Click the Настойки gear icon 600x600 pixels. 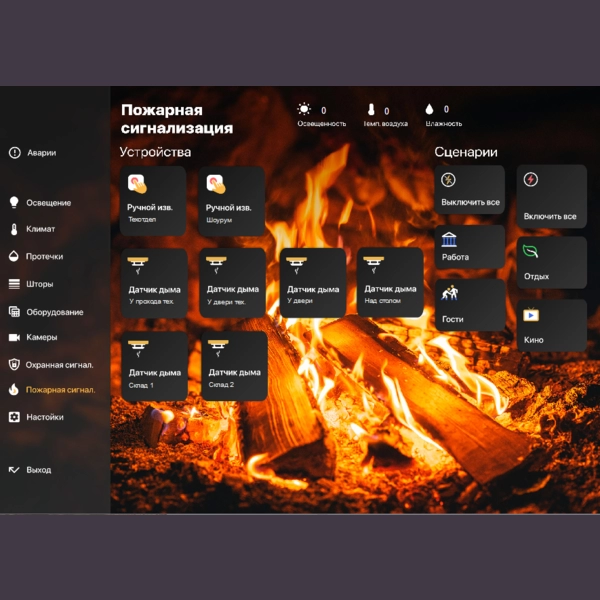pyautogui.click(x=14, y=417)
